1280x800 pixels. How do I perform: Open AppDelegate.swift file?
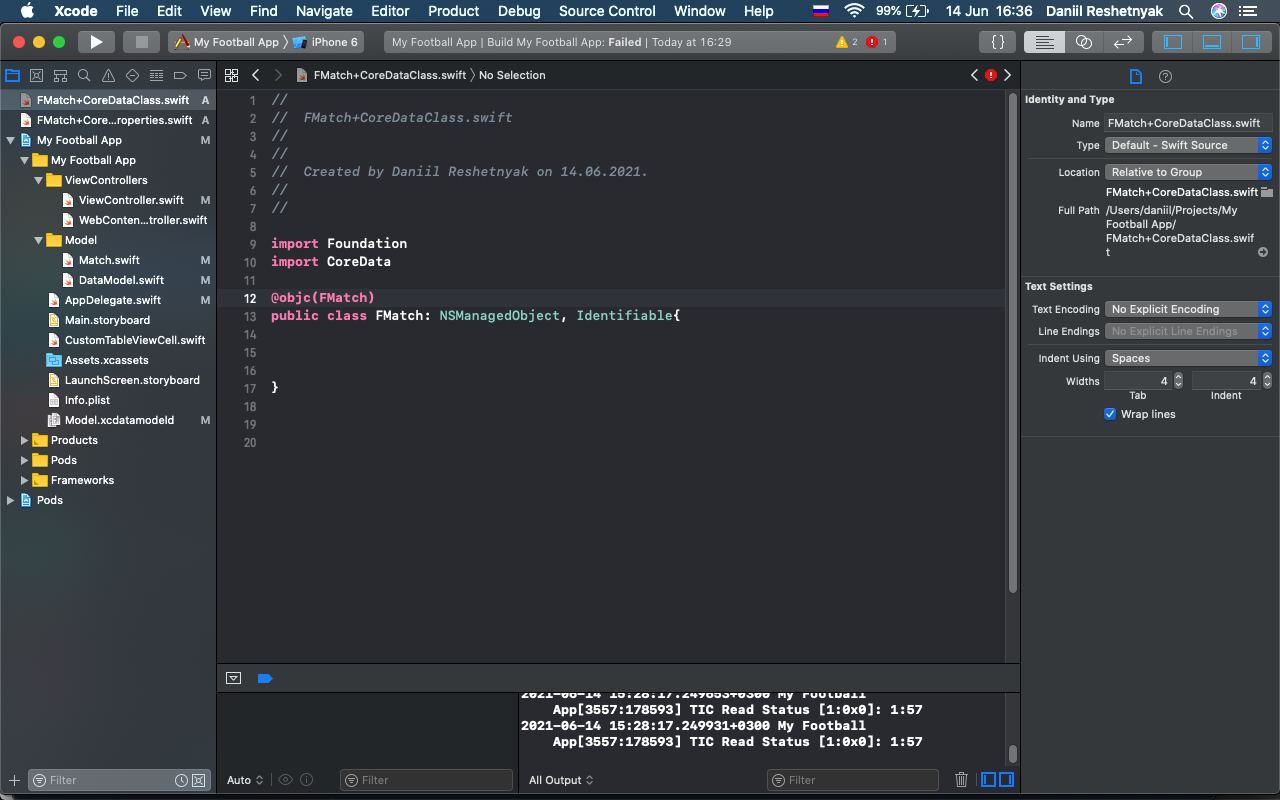[112, 300]
